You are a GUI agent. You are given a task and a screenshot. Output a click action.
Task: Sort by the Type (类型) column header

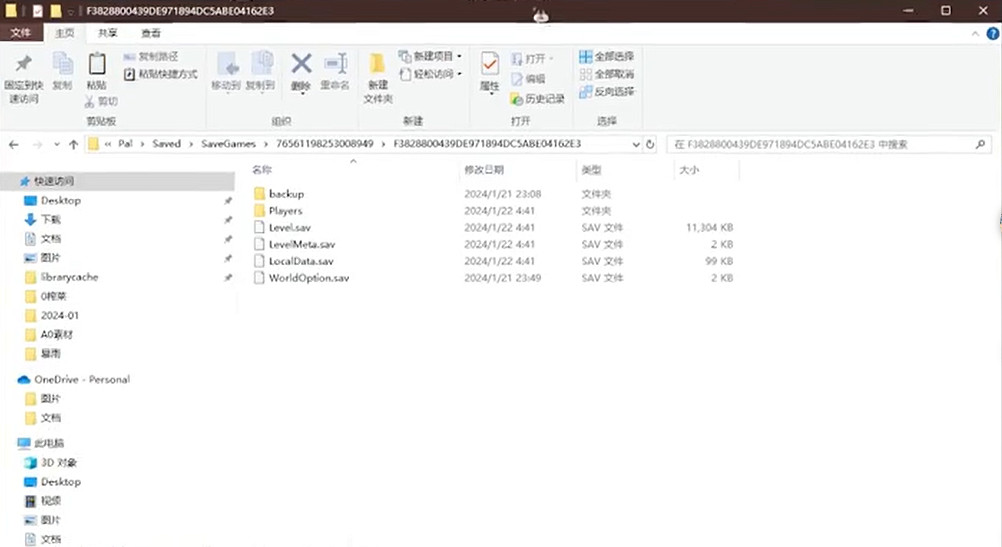click(591, 170)
